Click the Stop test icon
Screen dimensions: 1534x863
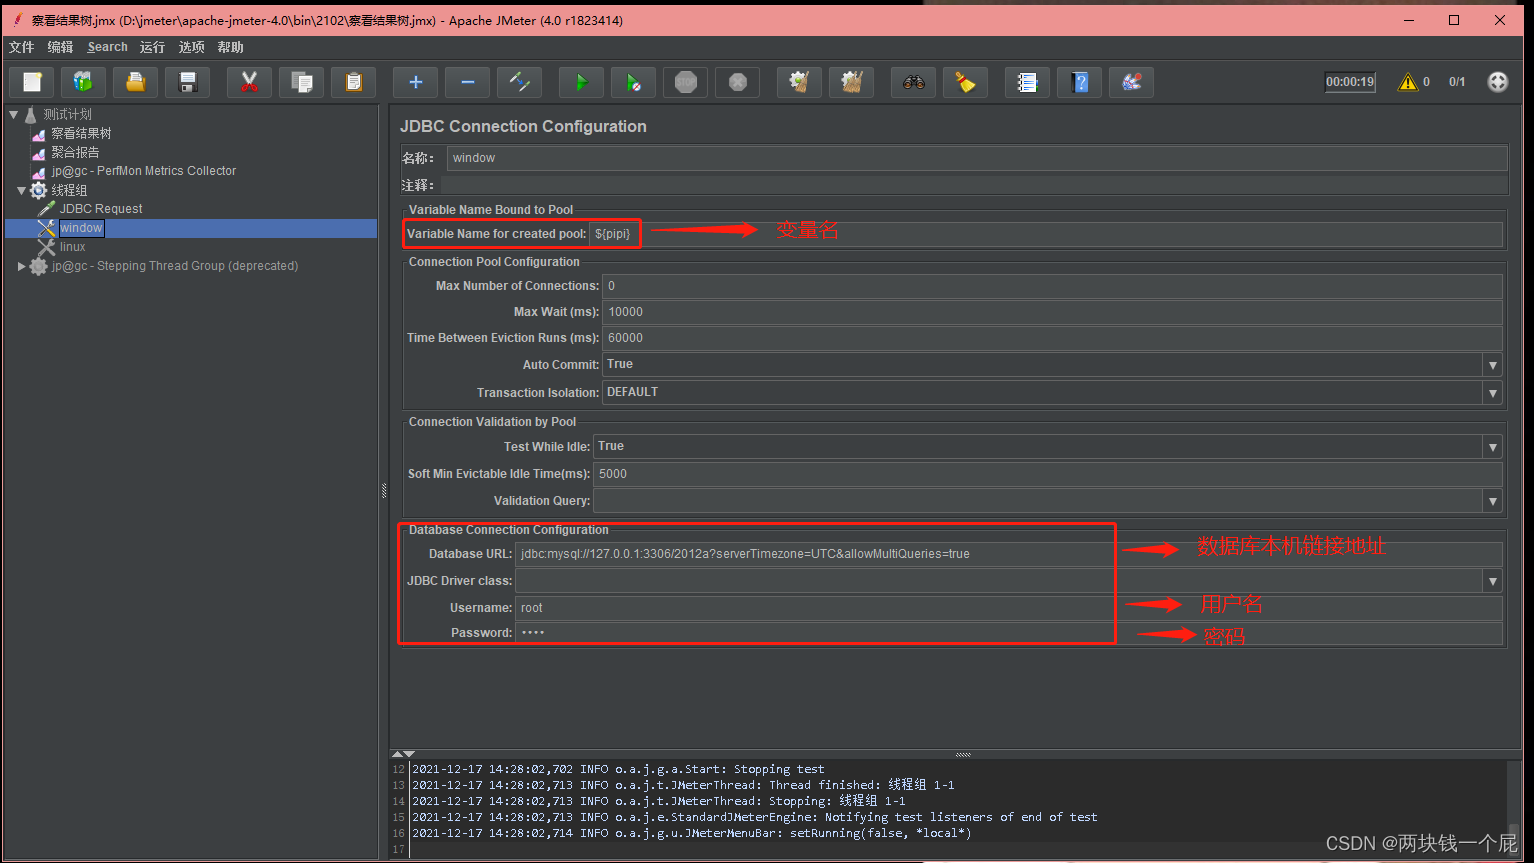tap(686, 82)
